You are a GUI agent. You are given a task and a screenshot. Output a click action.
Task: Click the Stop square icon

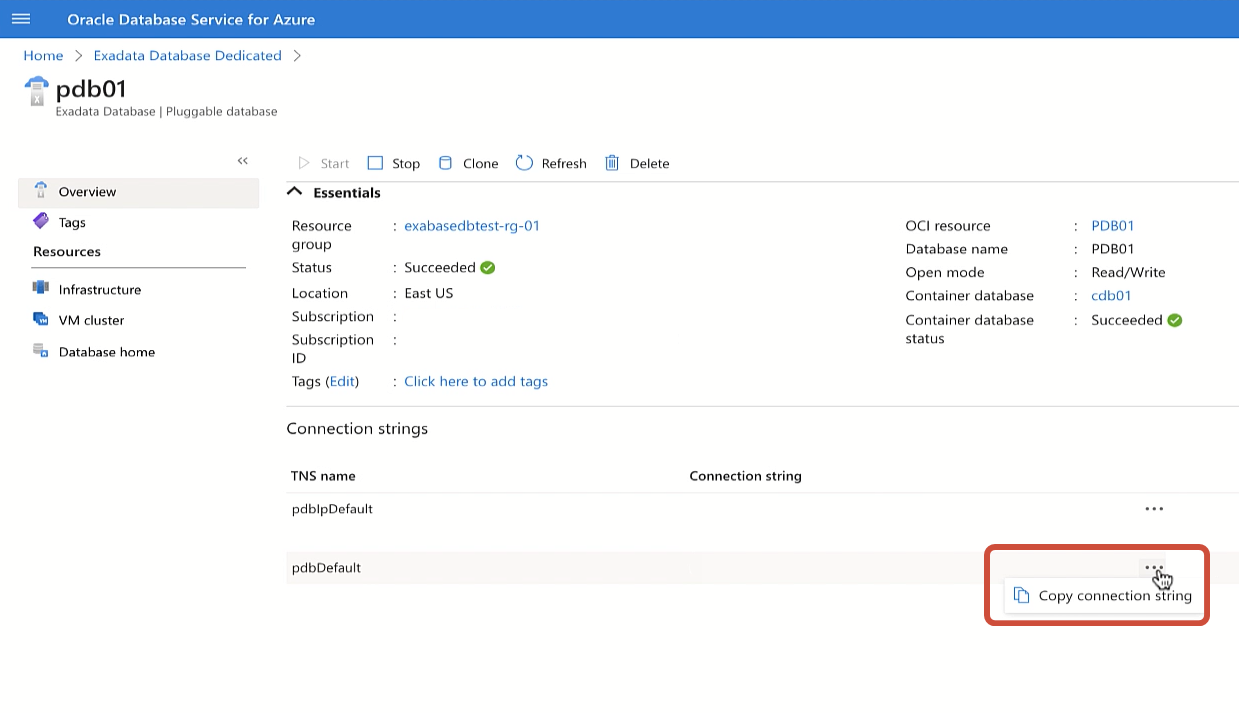[375, 163]
